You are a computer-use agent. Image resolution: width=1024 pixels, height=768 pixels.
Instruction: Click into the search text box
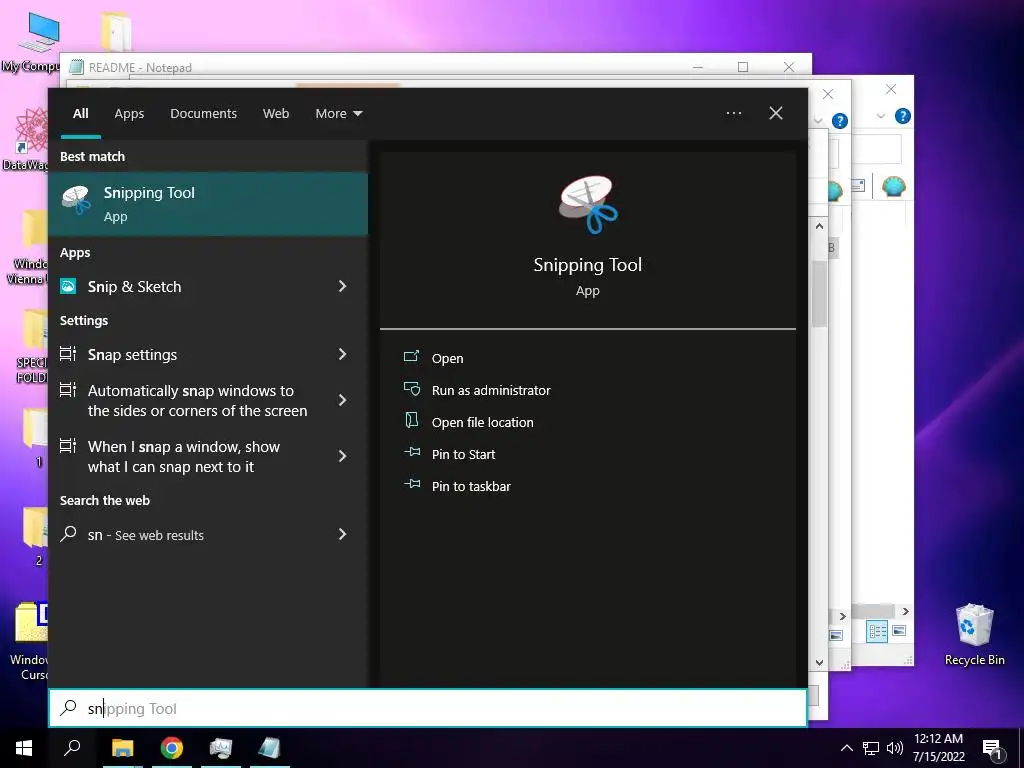tap(428, 708)
